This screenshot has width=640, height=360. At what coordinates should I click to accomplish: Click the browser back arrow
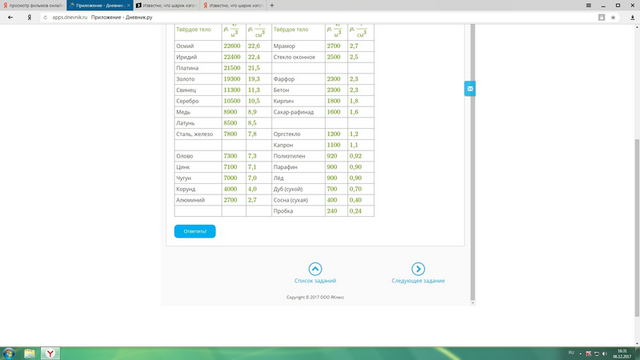tap(10, 18)
